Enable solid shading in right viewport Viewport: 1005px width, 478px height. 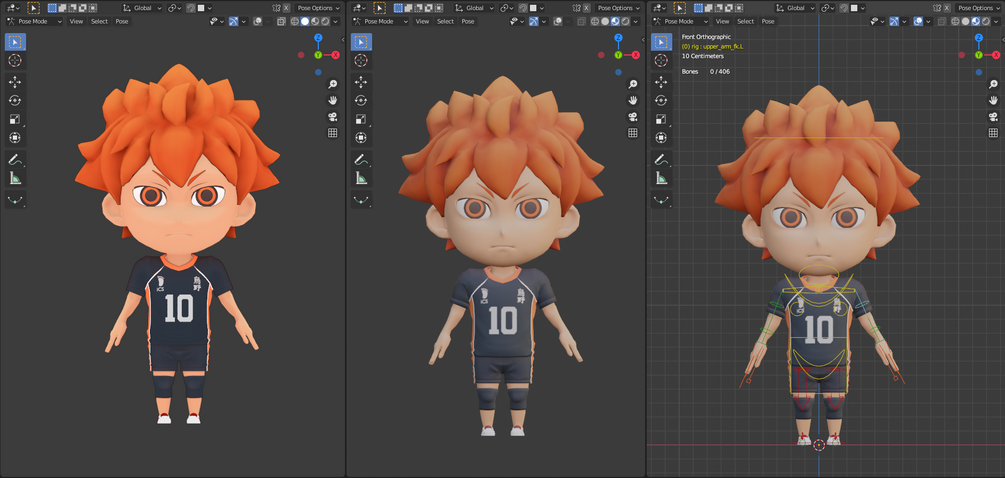pos(966,21)
